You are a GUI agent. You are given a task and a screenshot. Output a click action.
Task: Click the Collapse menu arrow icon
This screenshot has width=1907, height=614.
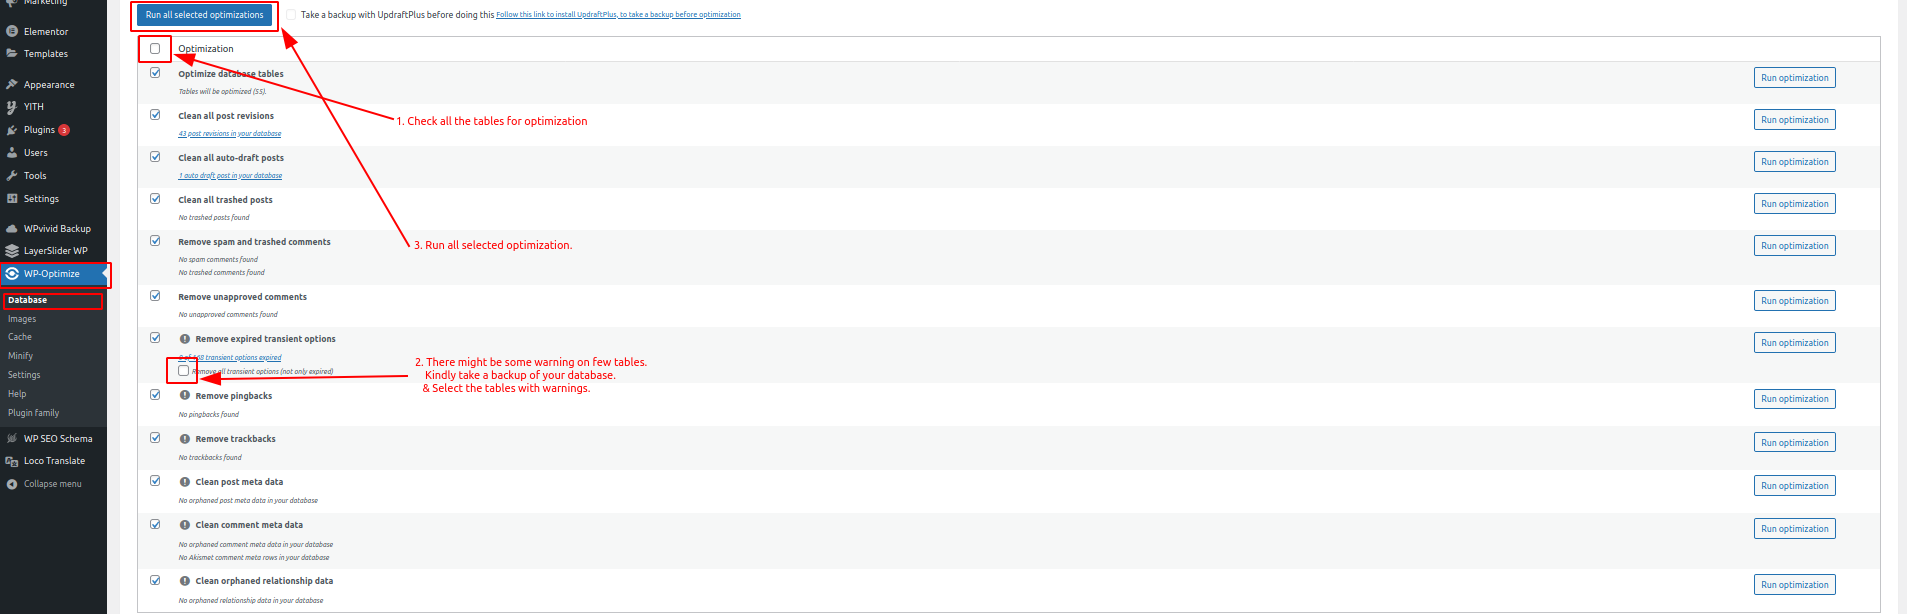tap(12, 484)
